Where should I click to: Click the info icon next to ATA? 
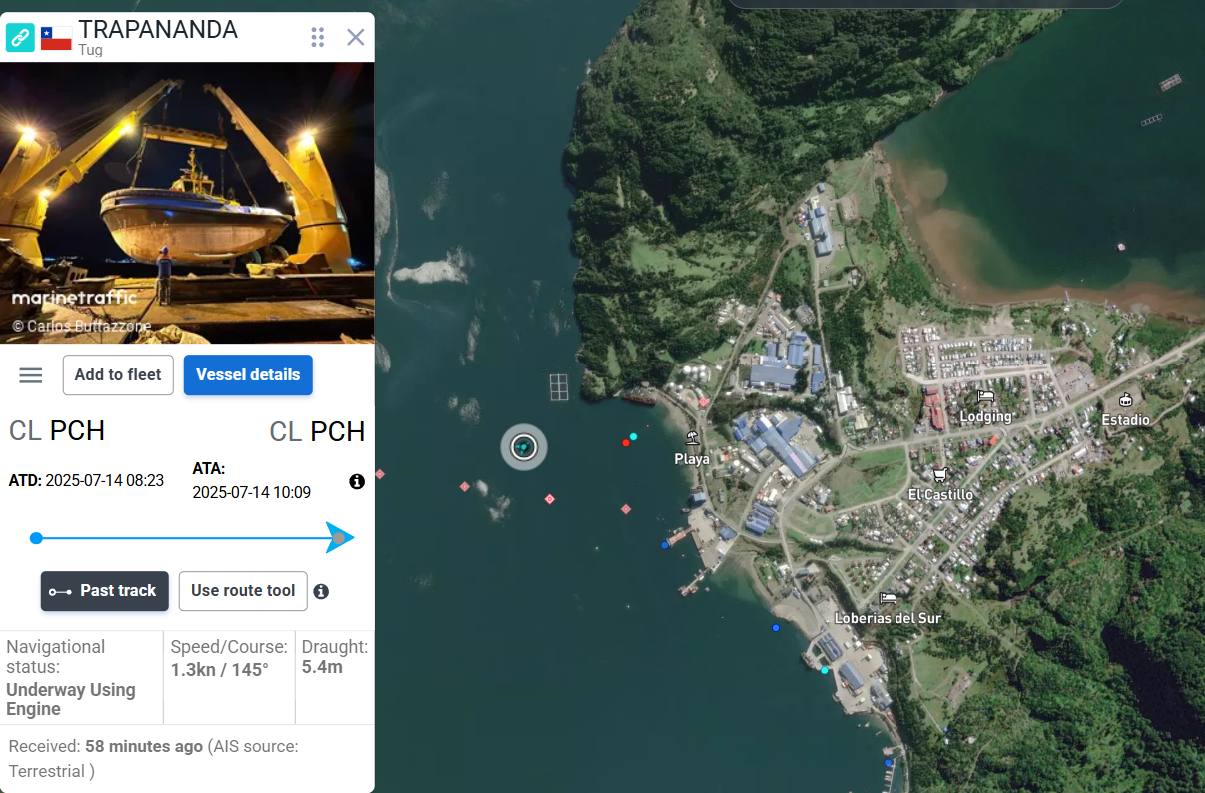tap(357, 482)
